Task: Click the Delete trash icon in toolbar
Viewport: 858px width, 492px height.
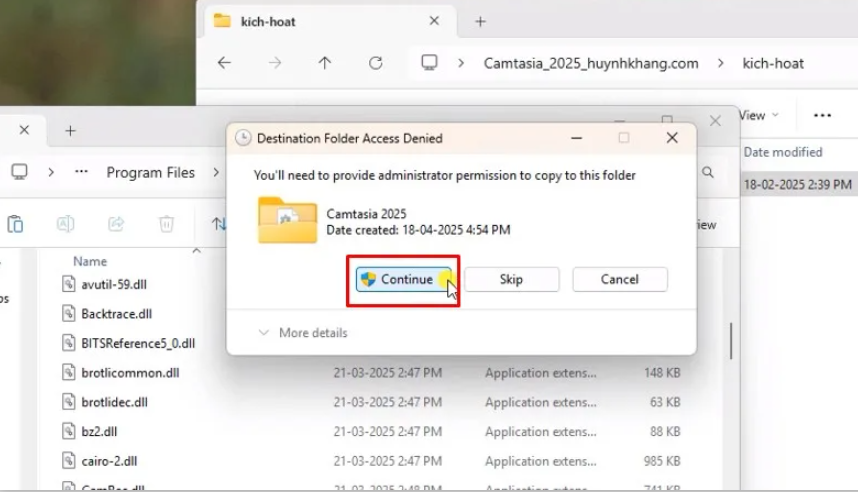Action: (x=166, y=224)
